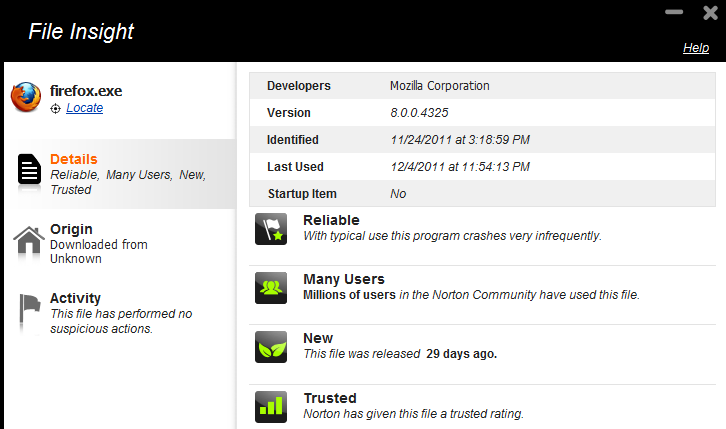Click the 'Norton has given this file a trusted rating' text
This screenshot has width=726, height=429.
413,414
